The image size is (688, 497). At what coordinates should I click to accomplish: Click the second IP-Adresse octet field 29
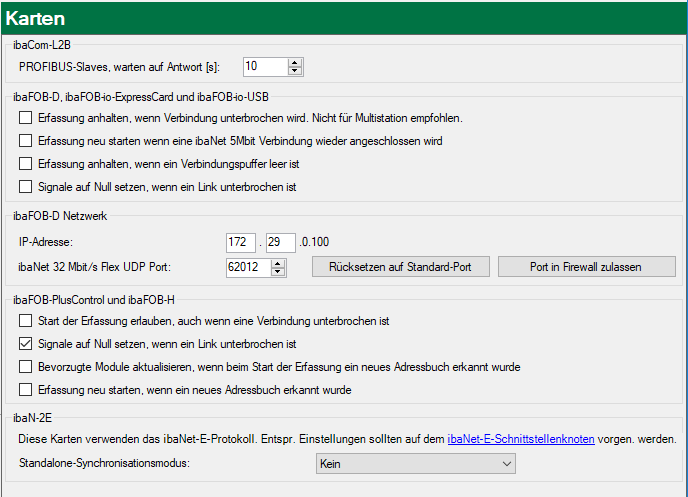point(281,243)
